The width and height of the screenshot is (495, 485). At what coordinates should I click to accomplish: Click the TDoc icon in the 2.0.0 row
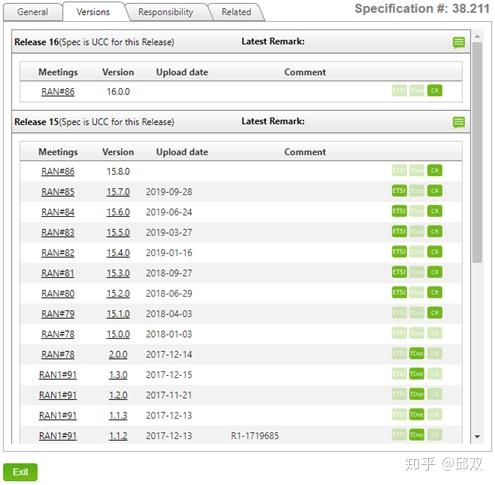click(417, 353)
